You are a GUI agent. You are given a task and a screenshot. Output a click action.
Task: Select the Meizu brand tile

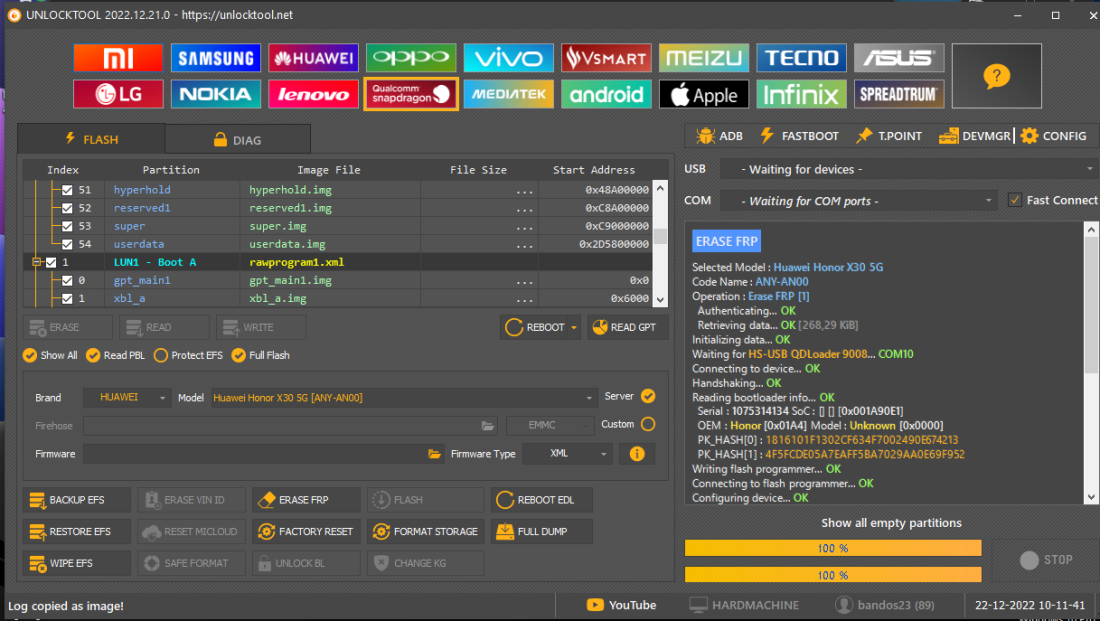(704, 58)
